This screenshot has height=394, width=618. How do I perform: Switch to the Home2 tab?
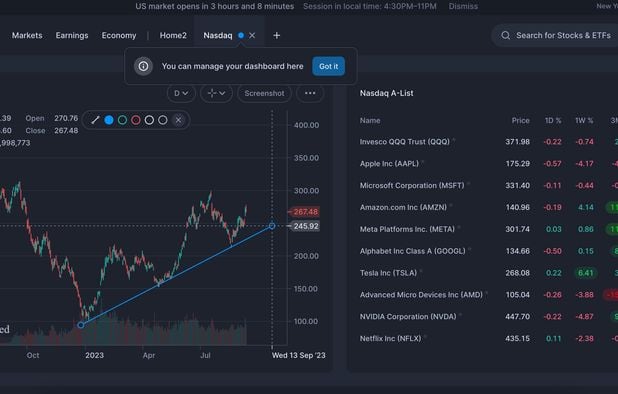pos(173,35)
